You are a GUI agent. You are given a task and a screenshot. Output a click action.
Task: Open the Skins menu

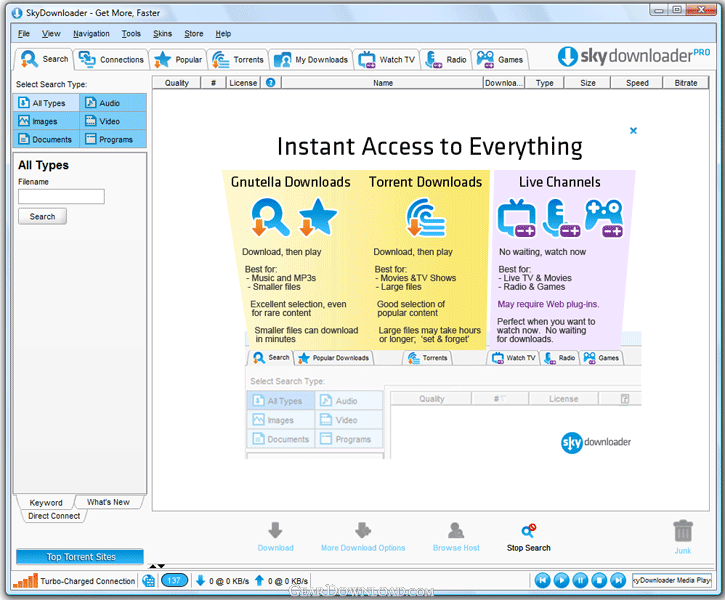162,34
